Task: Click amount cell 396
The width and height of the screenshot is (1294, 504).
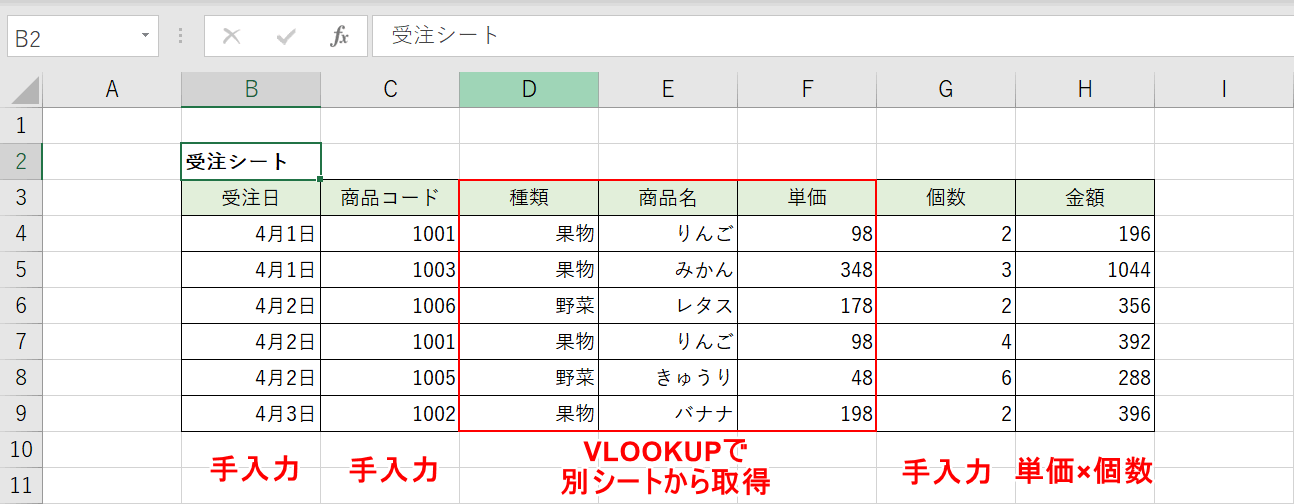Action: (x=1085, y=414)
